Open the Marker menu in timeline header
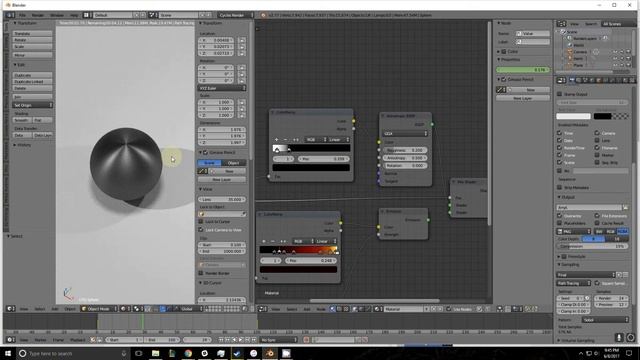 (40, 340)
